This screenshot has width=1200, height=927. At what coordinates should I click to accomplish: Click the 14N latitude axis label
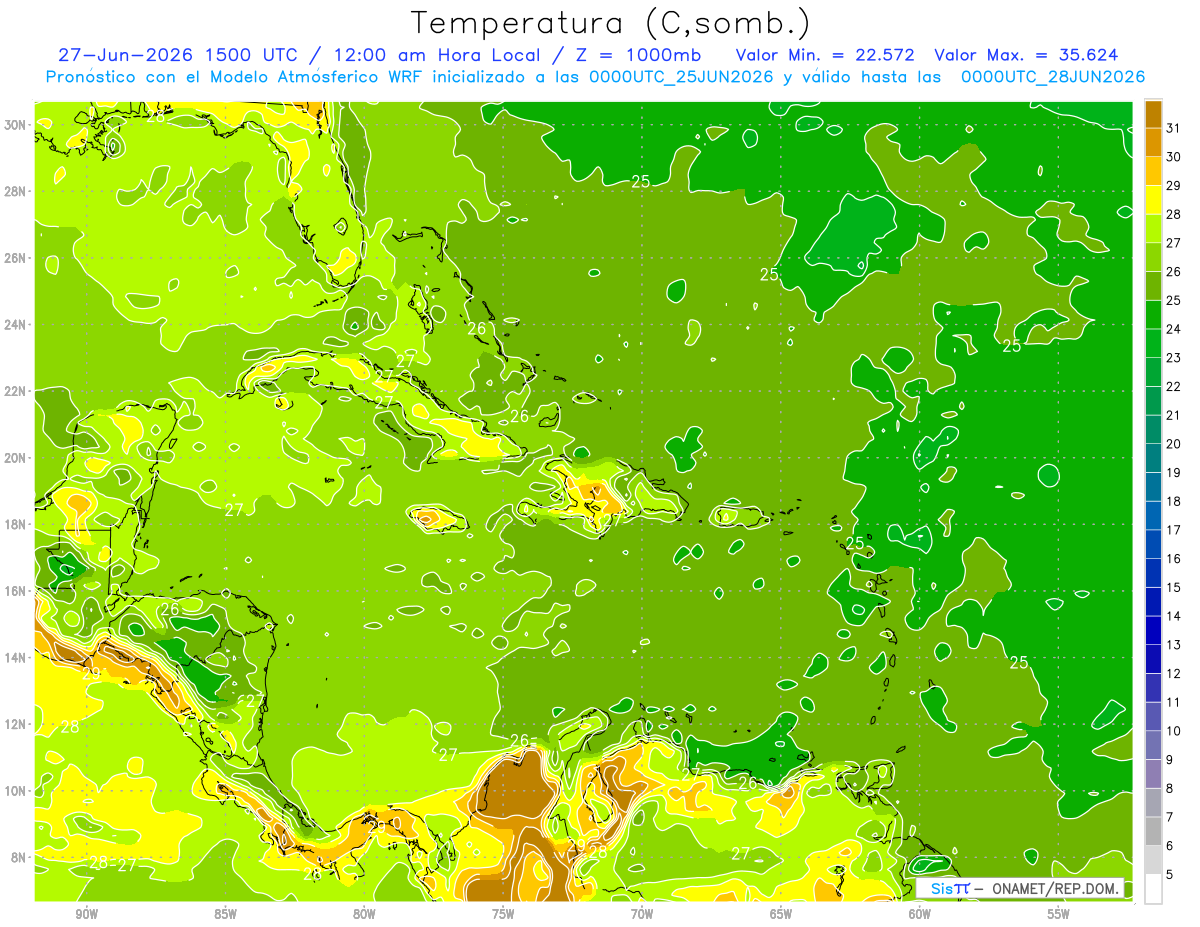click(16, 658)
